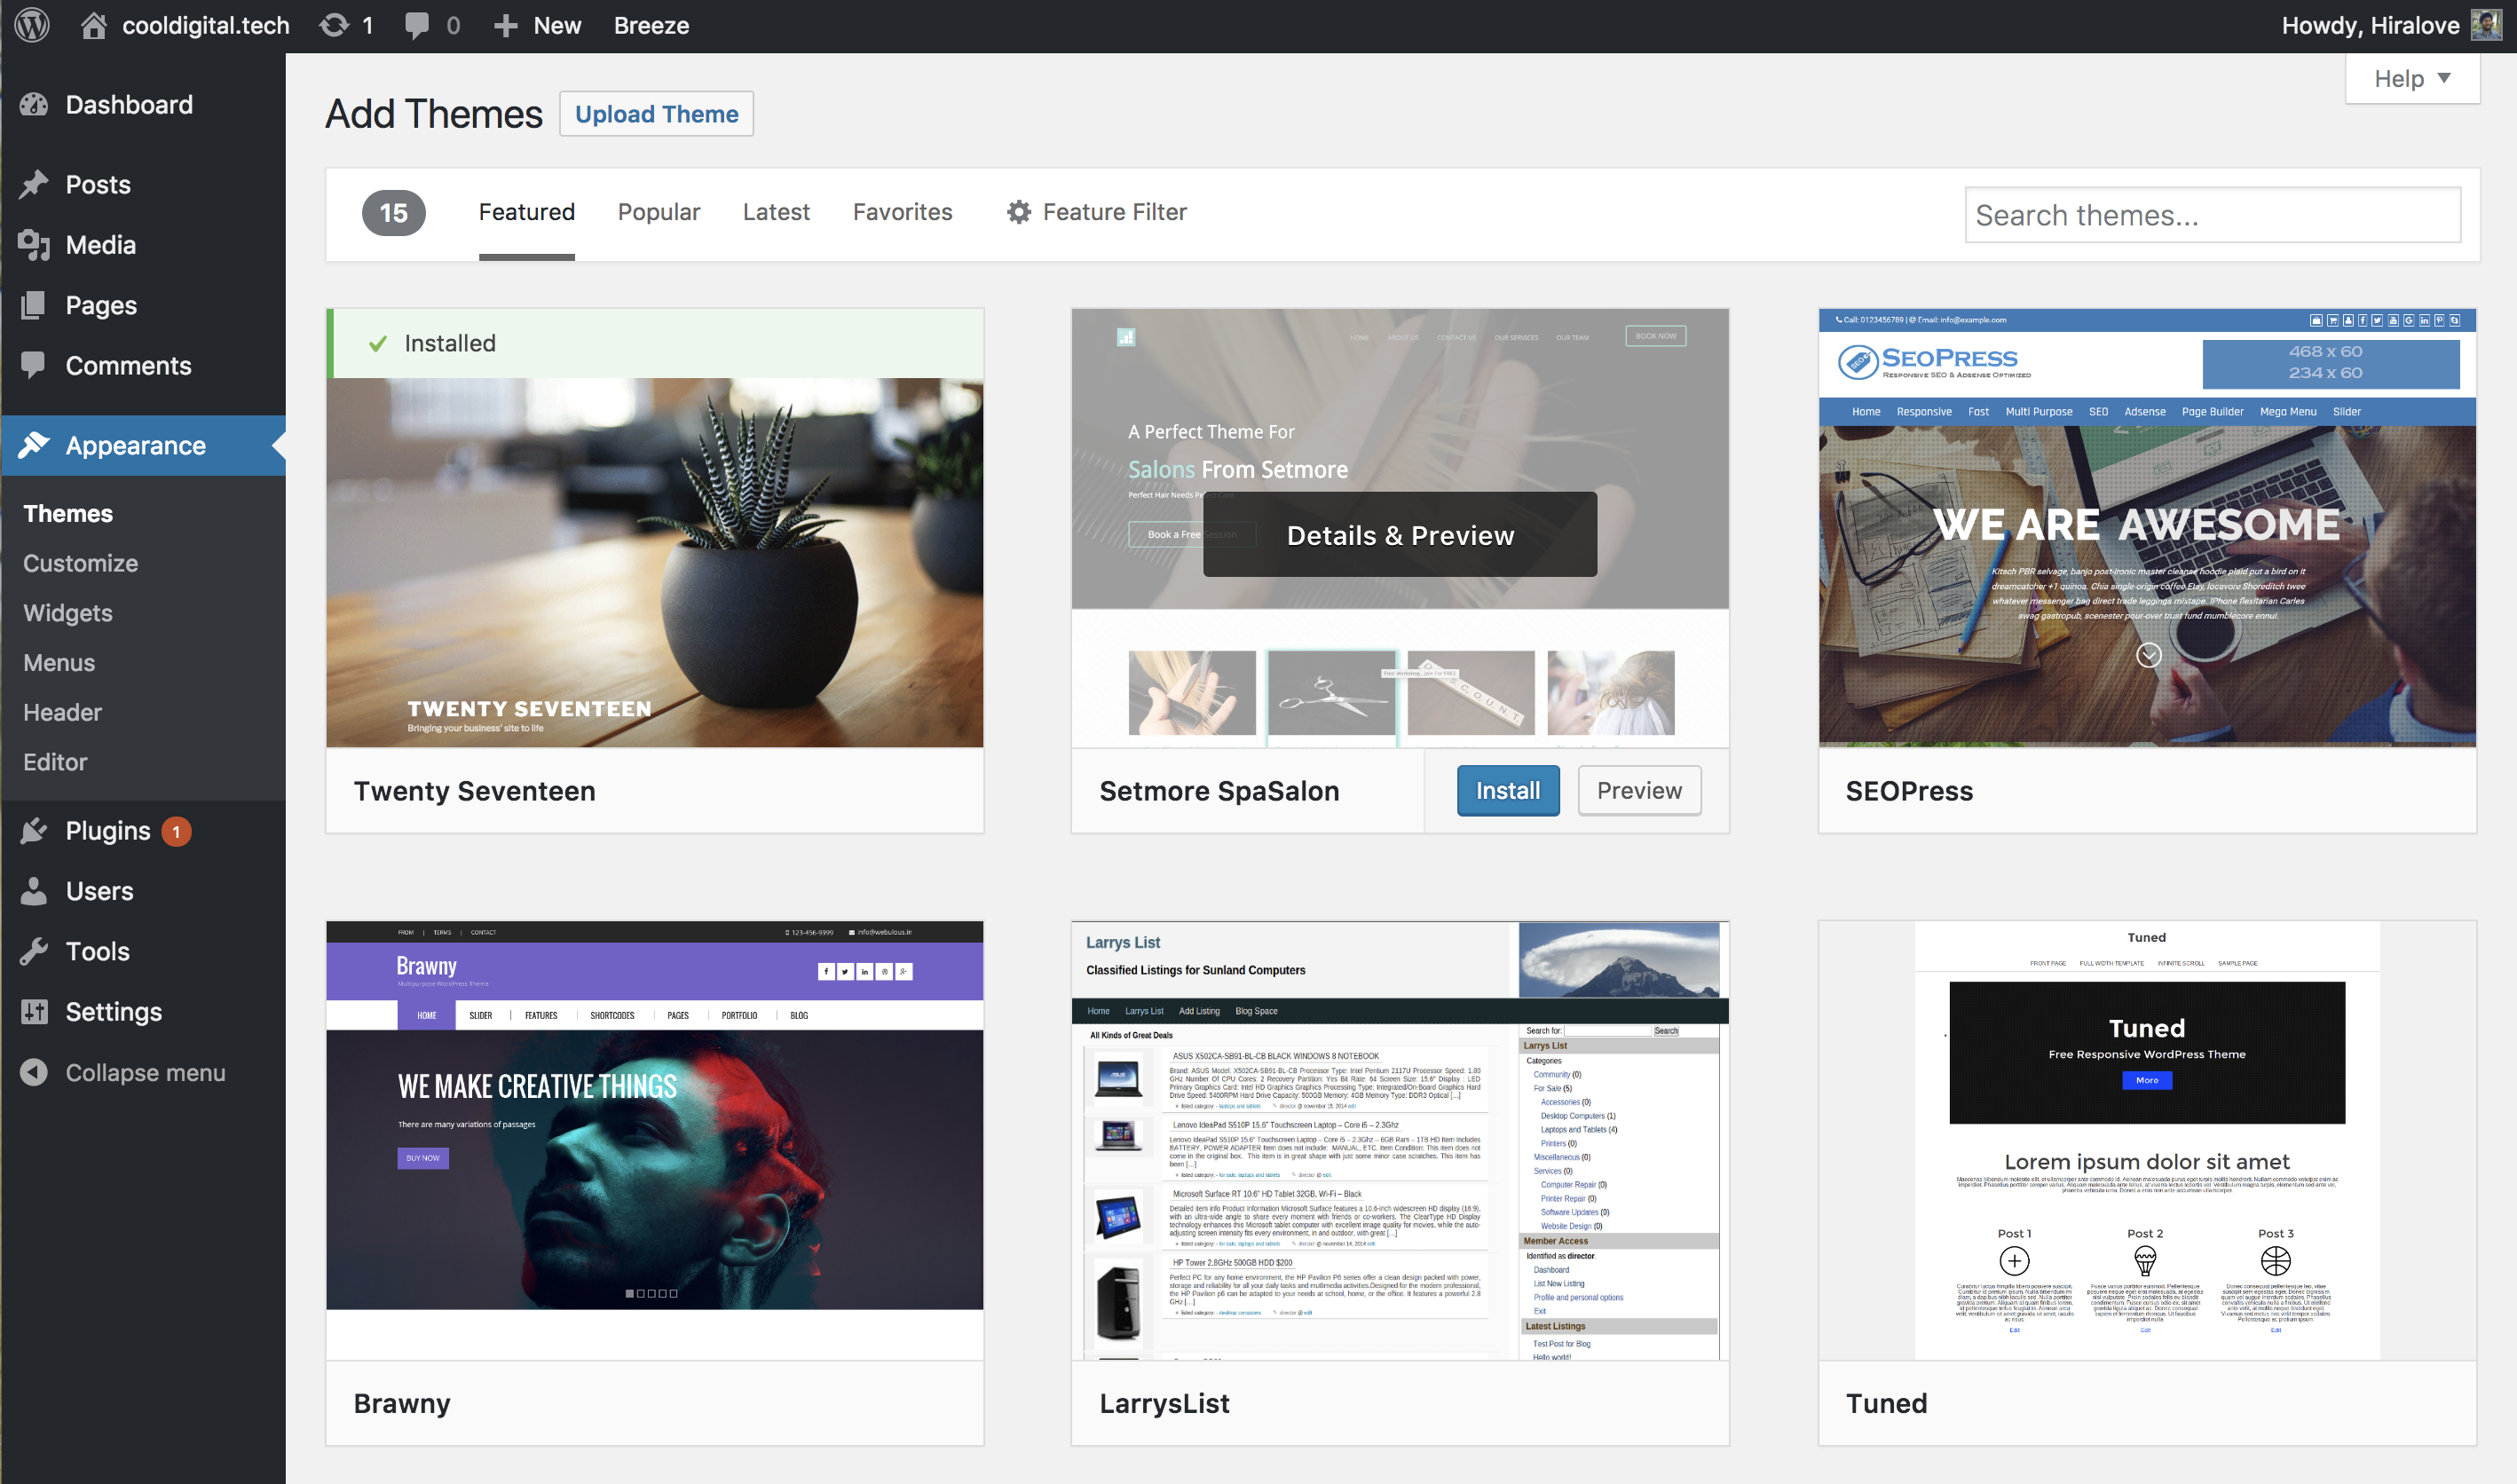2517x1484 pixels.
Task: Click the Settings sliders icon
Action: point(34,1011)
